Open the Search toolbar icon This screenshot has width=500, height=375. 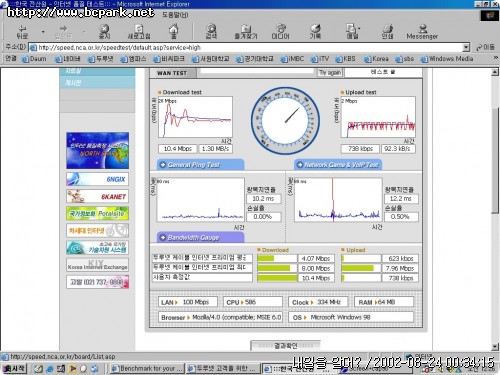(x=211, y=32)
